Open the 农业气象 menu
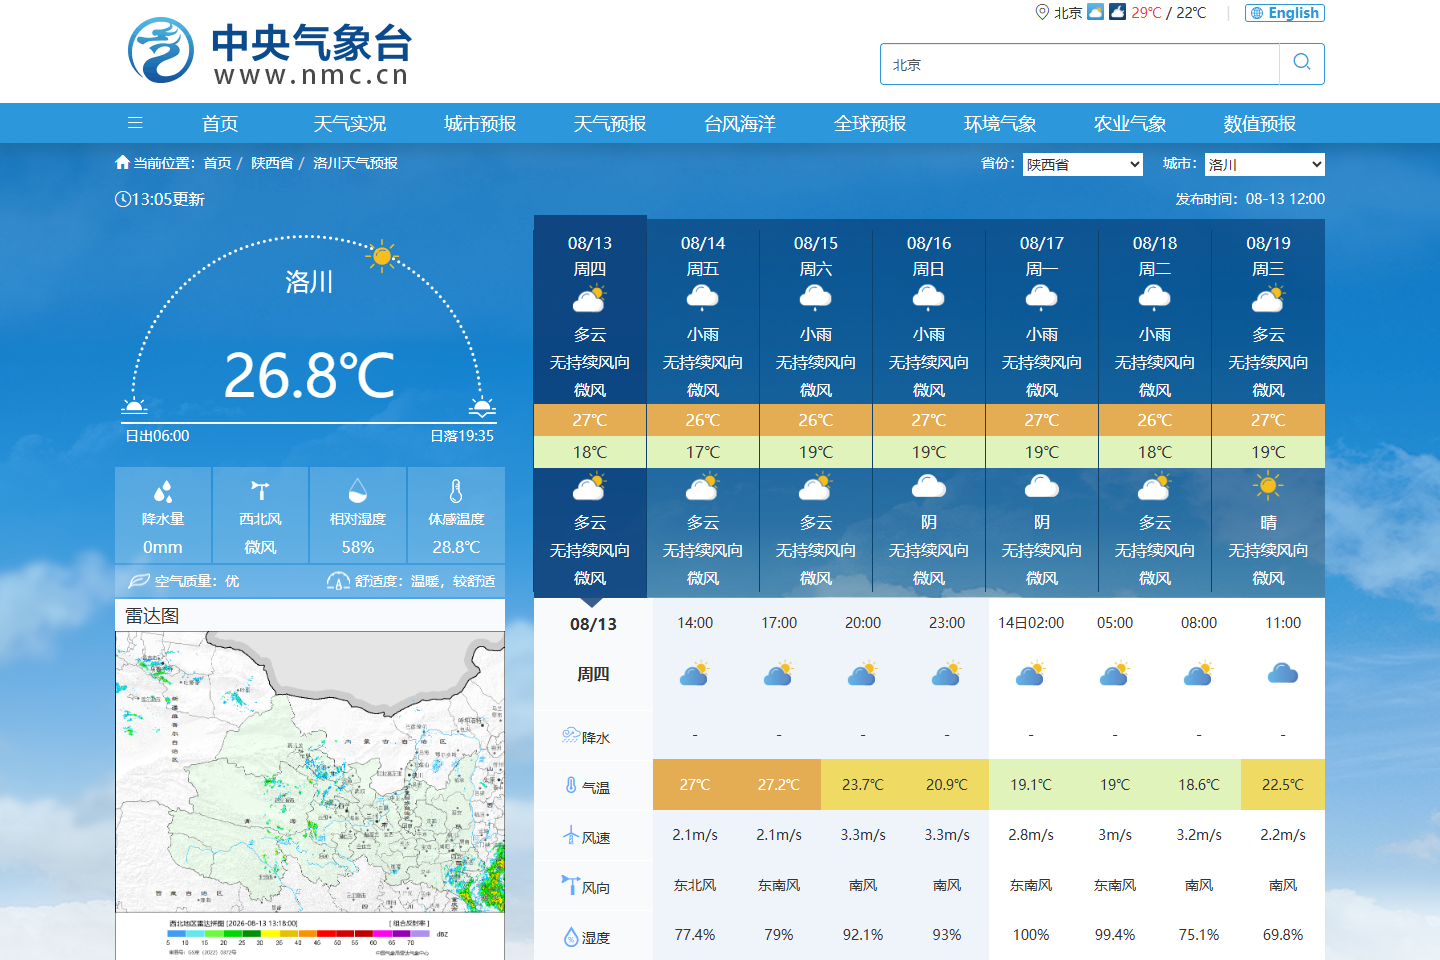This screenshot has width=1440, height=960. pos(1130,123)
